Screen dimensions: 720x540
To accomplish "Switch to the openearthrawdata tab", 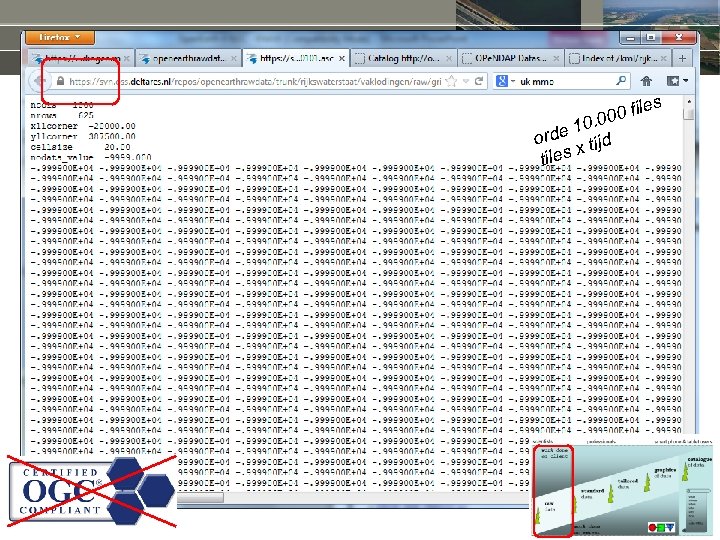I will click(188, 58).
